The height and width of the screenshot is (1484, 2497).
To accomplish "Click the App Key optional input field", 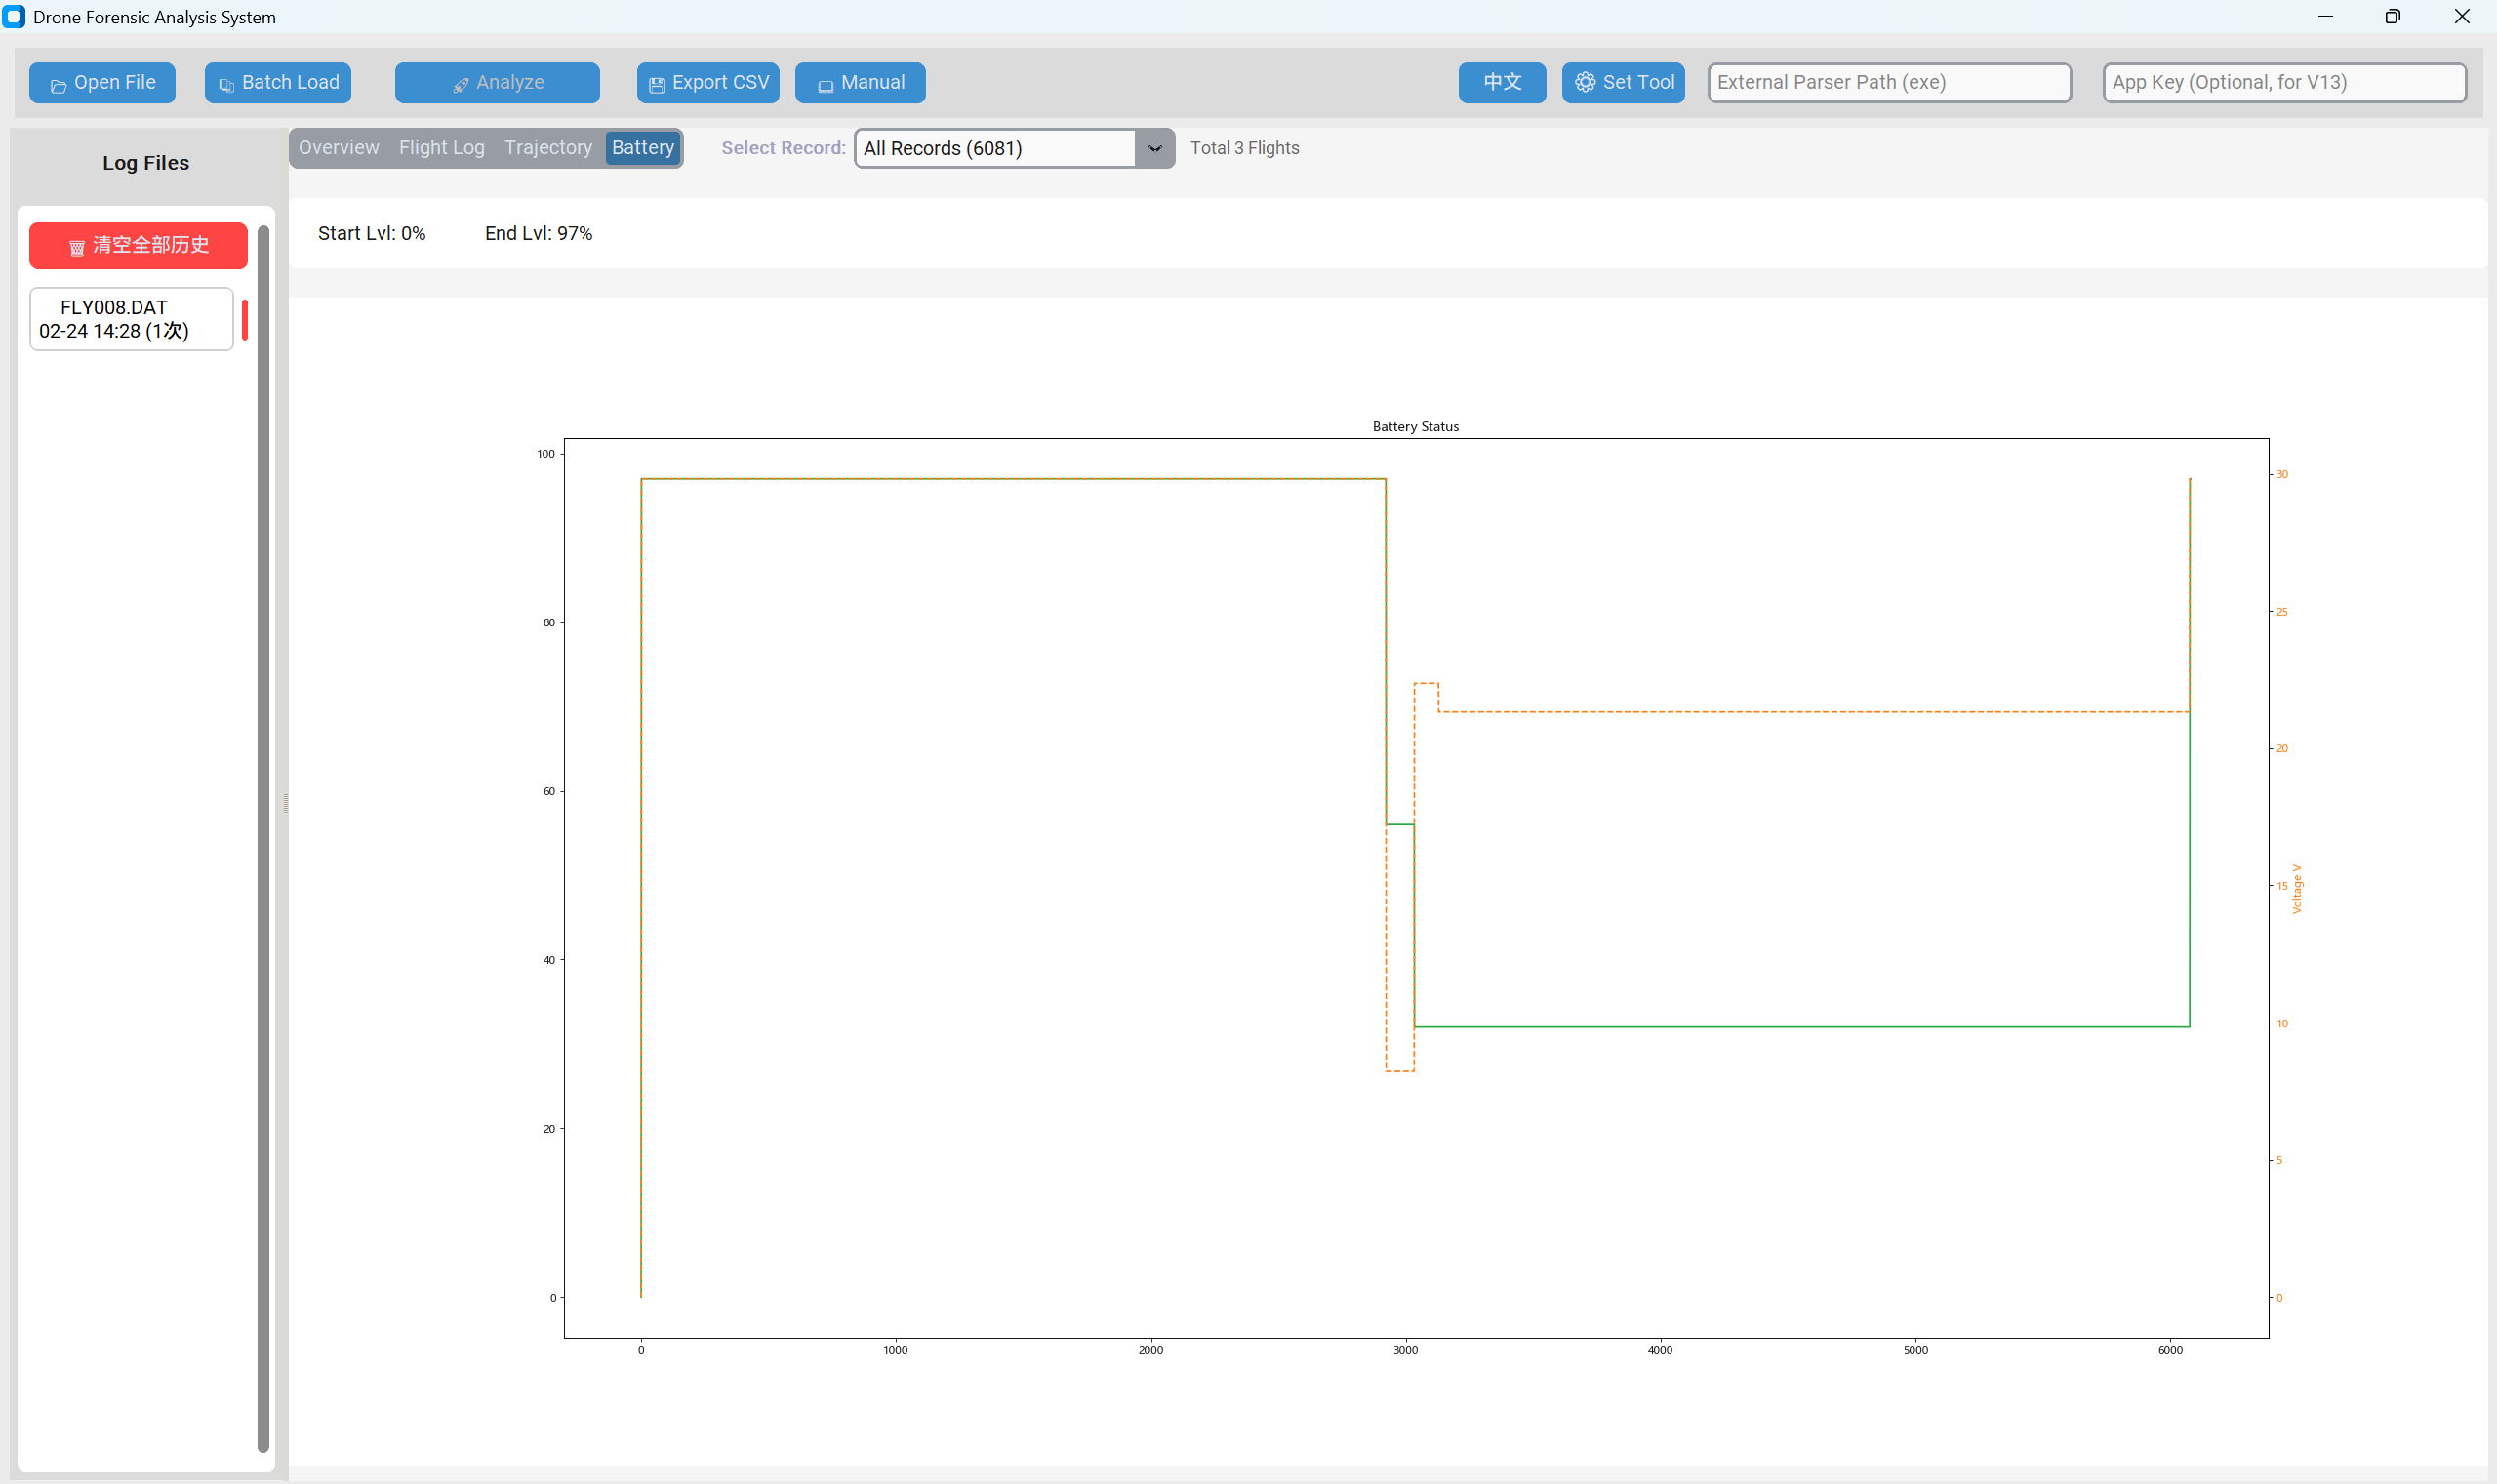I will (x=2283, y=83).
